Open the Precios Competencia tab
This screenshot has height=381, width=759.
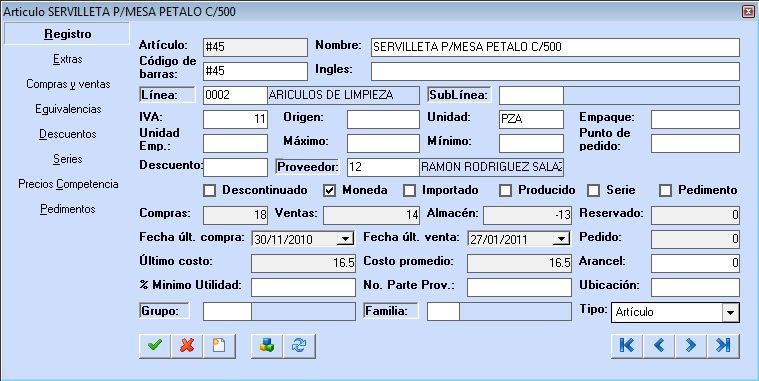pos(68,184)
